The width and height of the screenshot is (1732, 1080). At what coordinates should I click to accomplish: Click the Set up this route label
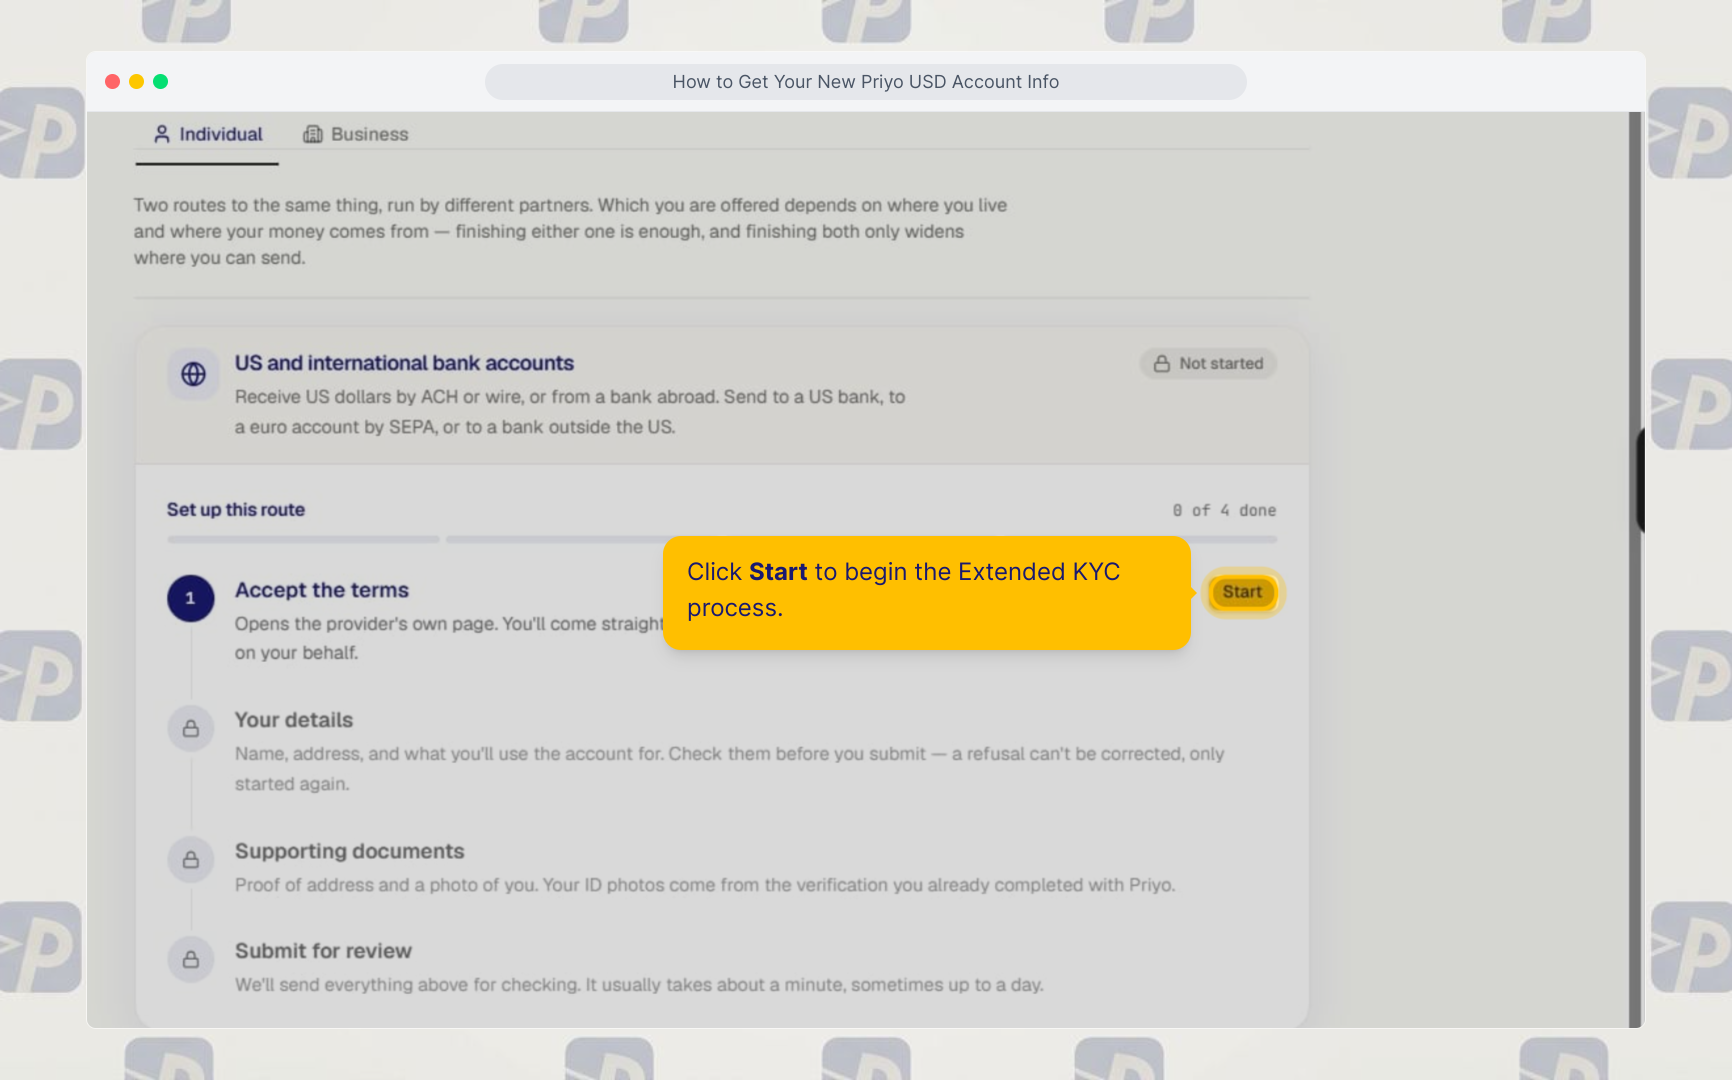[x=236, y=509]
